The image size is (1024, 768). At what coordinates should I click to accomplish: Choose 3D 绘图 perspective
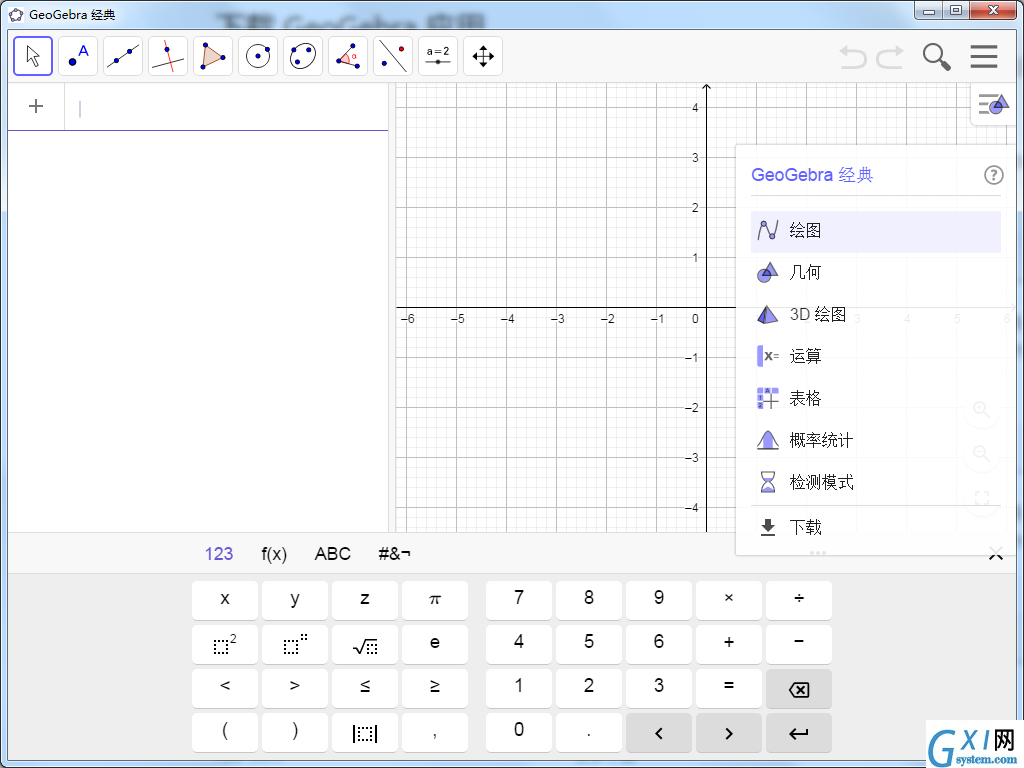point(876,315)
